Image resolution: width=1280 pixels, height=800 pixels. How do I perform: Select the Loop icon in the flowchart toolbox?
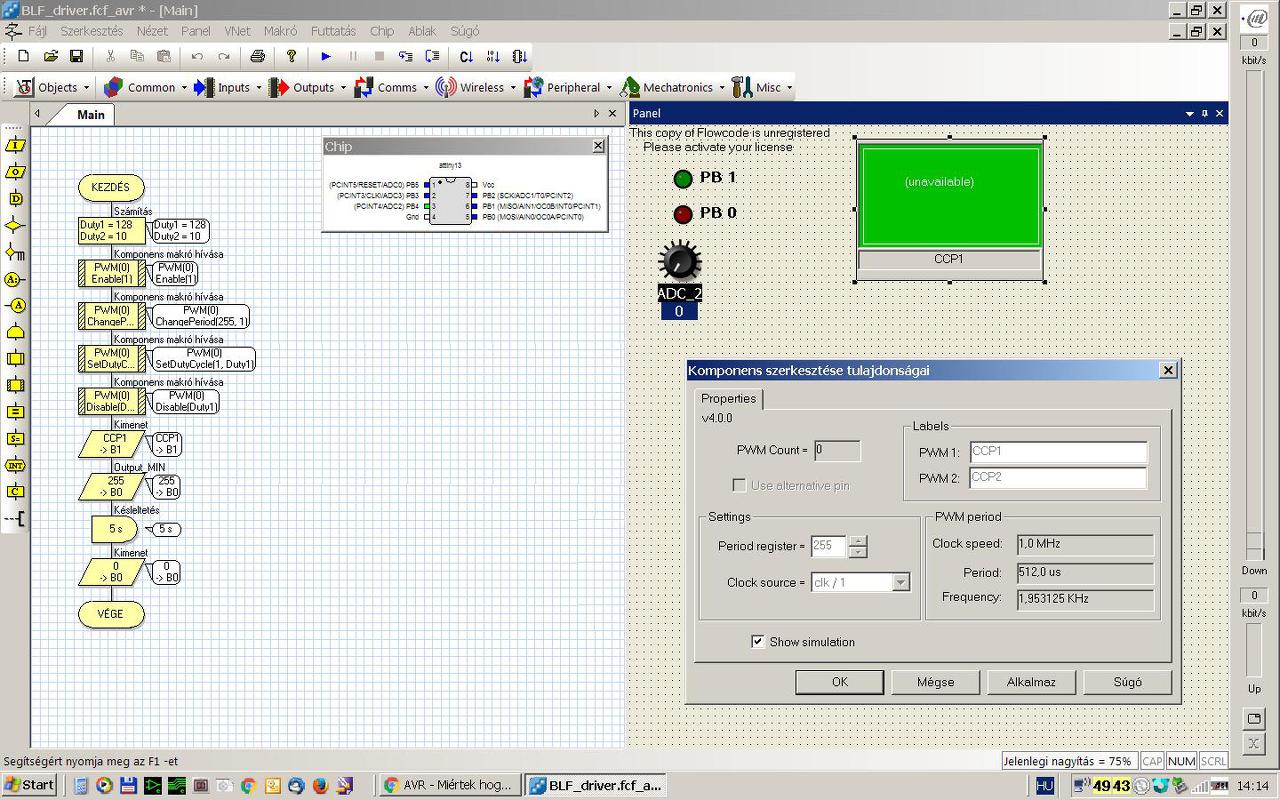(x=15, y=332)
